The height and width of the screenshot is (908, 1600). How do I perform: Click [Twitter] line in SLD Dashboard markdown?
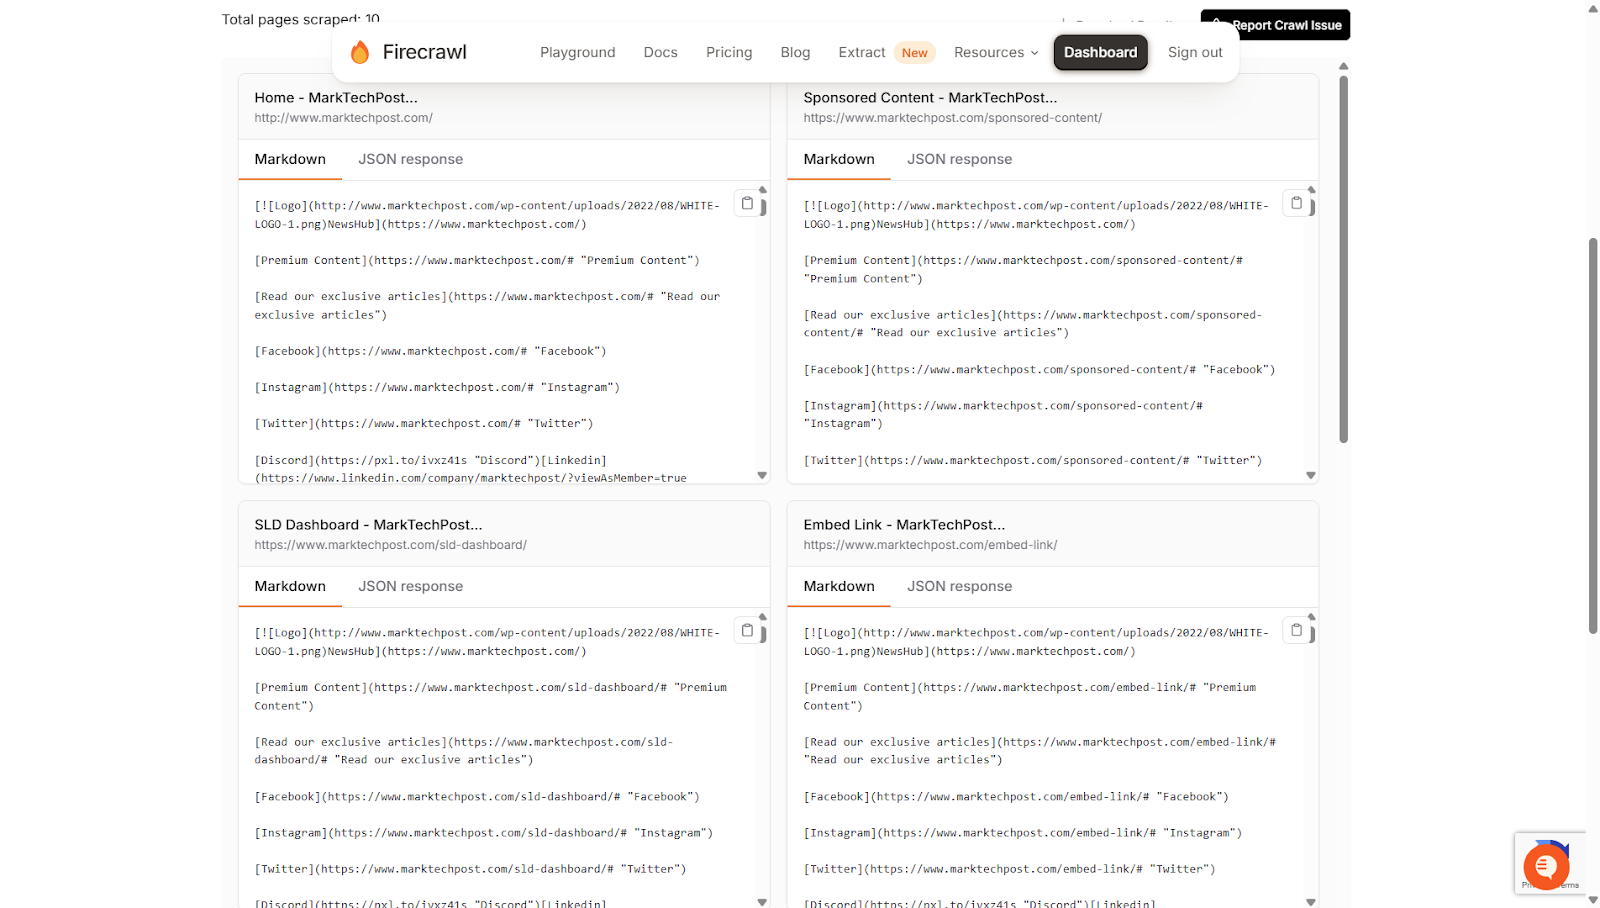[470, 869]
